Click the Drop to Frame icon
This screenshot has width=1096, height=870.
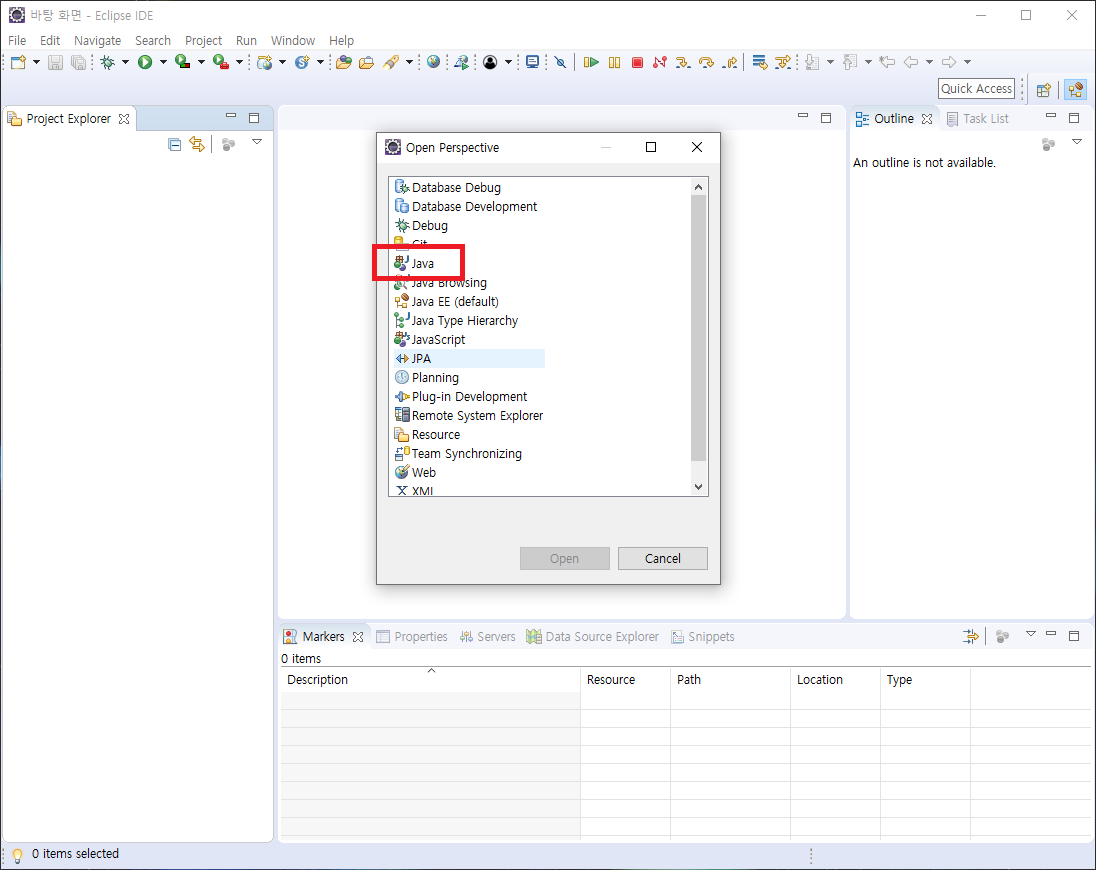pos(760,62)
